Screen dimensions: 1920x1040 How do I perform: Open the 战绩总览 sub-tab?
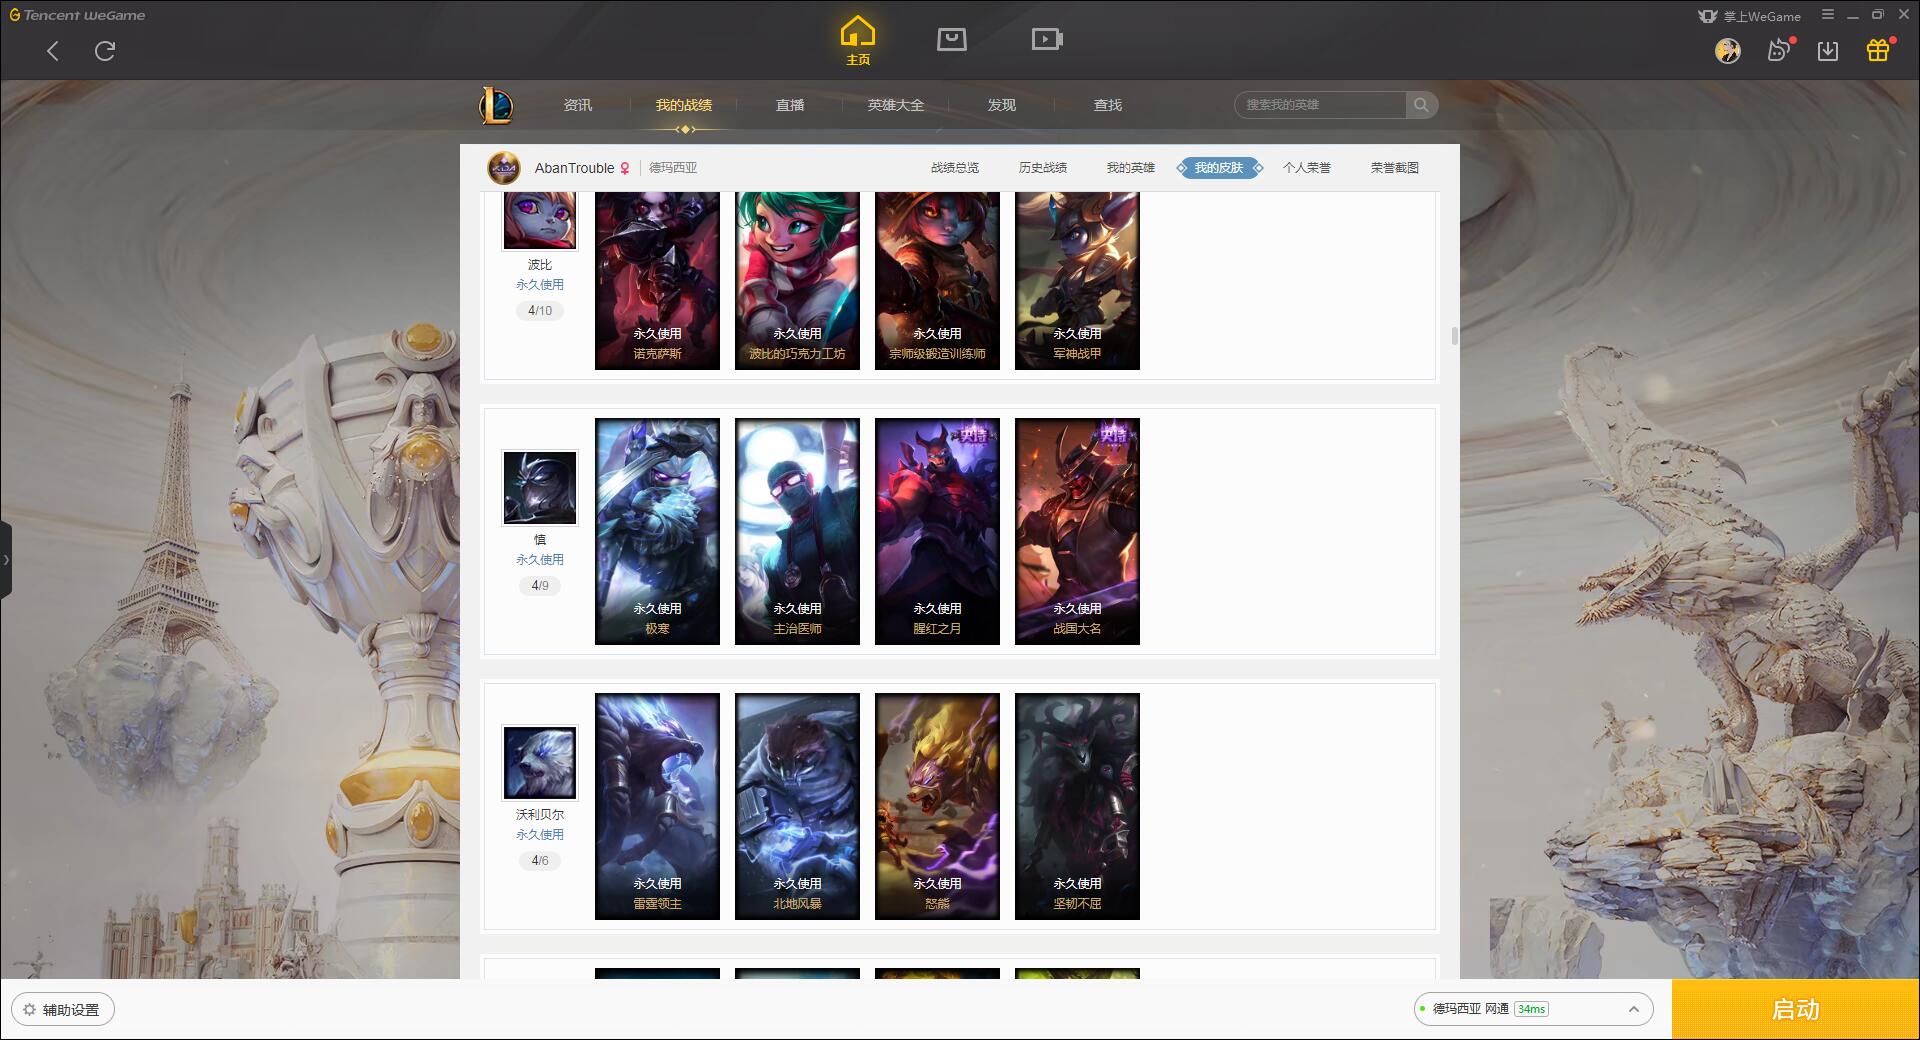(955, 168)
